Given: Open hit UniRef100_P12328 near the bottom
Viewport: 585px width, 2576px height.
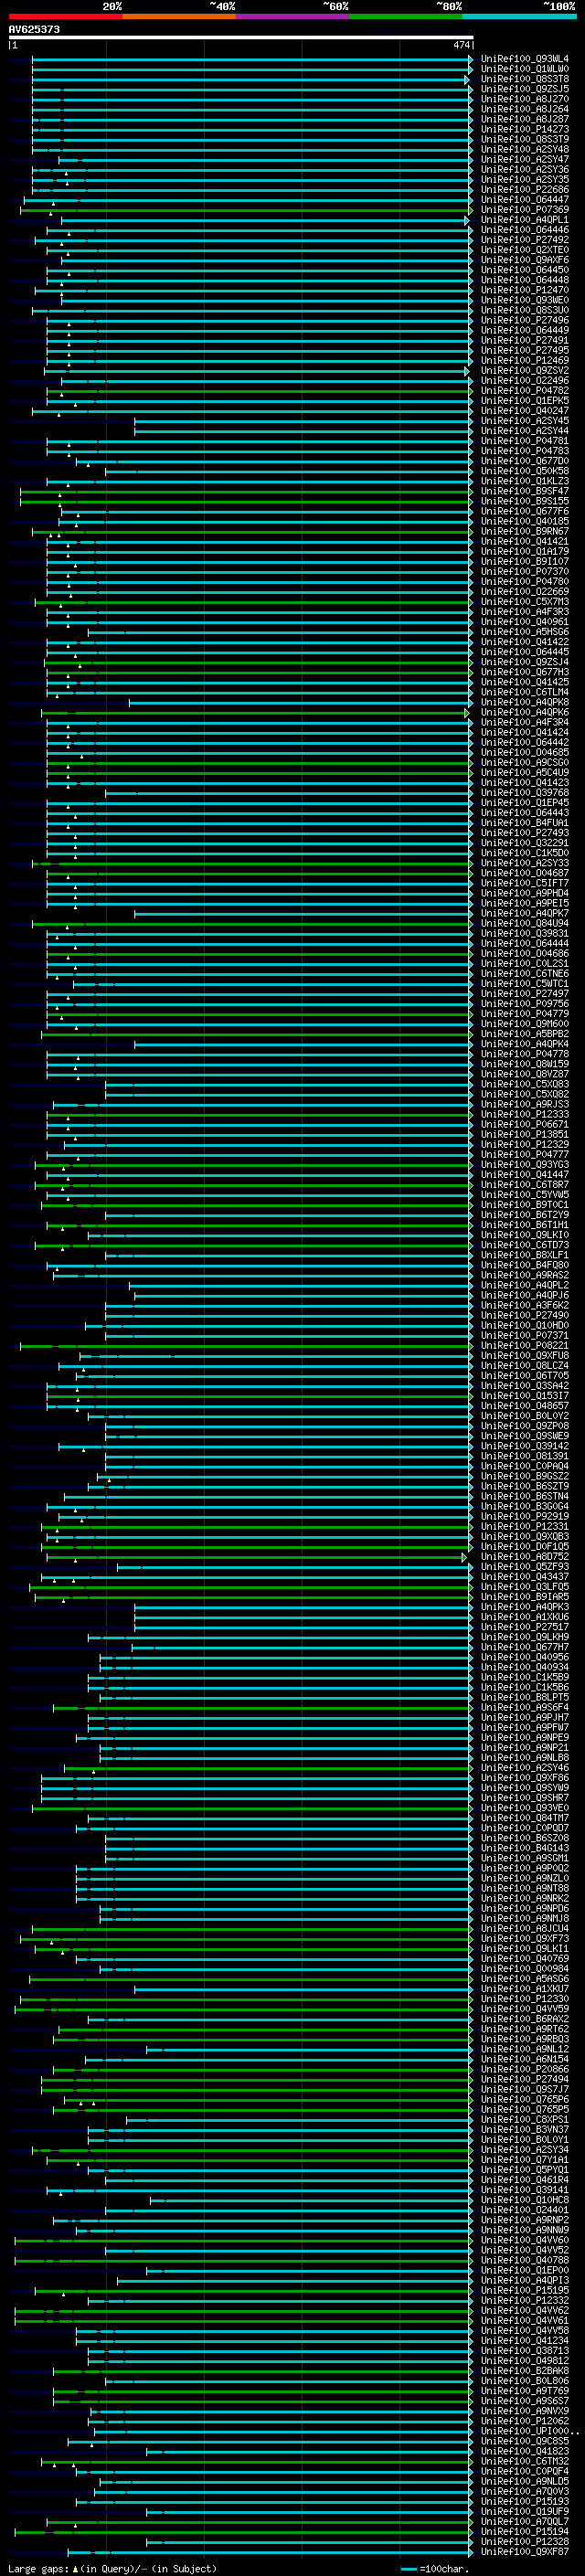Looking at the screenshot, I should (524, 2541).
